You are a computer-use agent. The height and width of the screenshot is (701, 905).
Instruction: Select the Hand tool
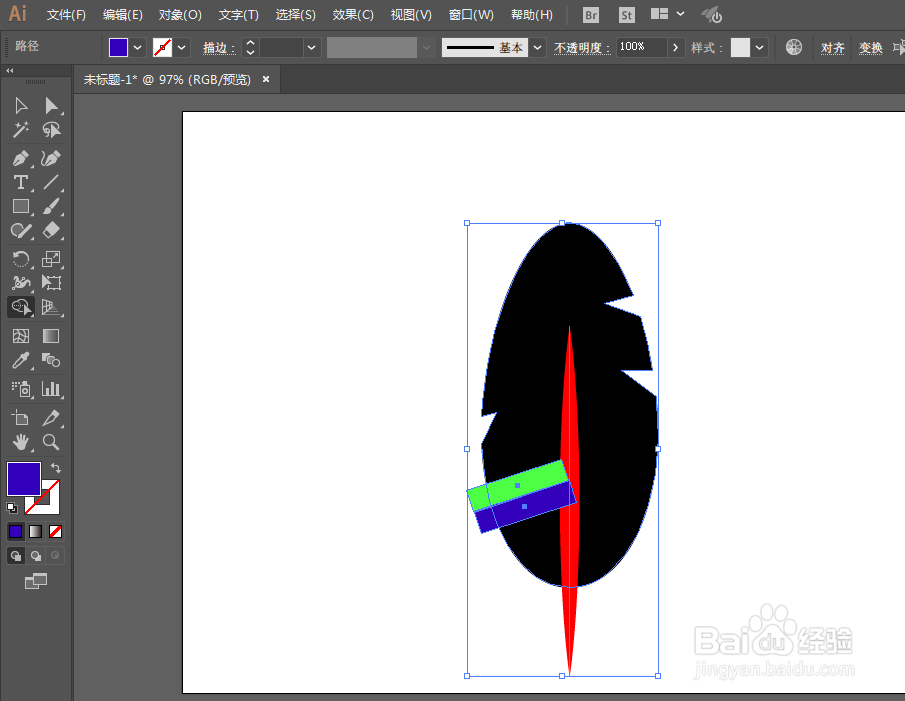coord(20,442)
